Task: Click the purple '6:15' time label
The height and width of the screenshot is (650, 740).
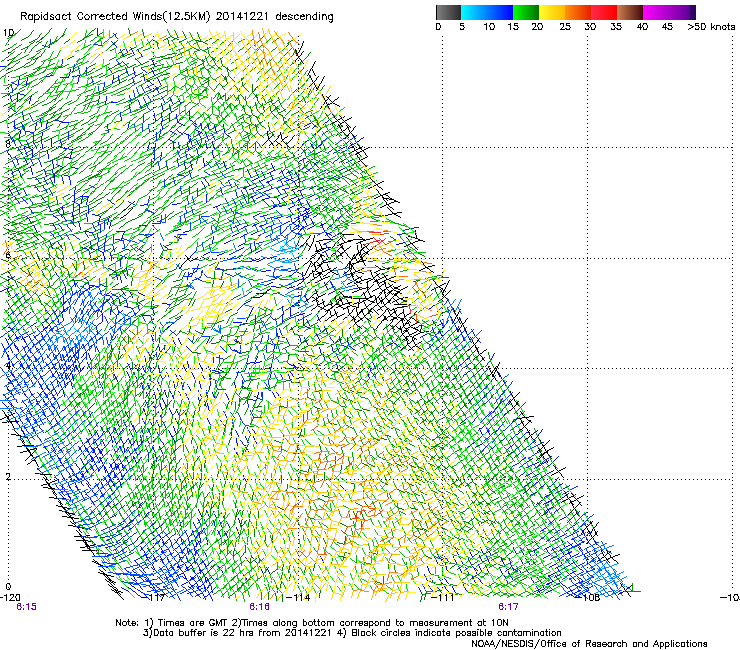Action: 26,607
